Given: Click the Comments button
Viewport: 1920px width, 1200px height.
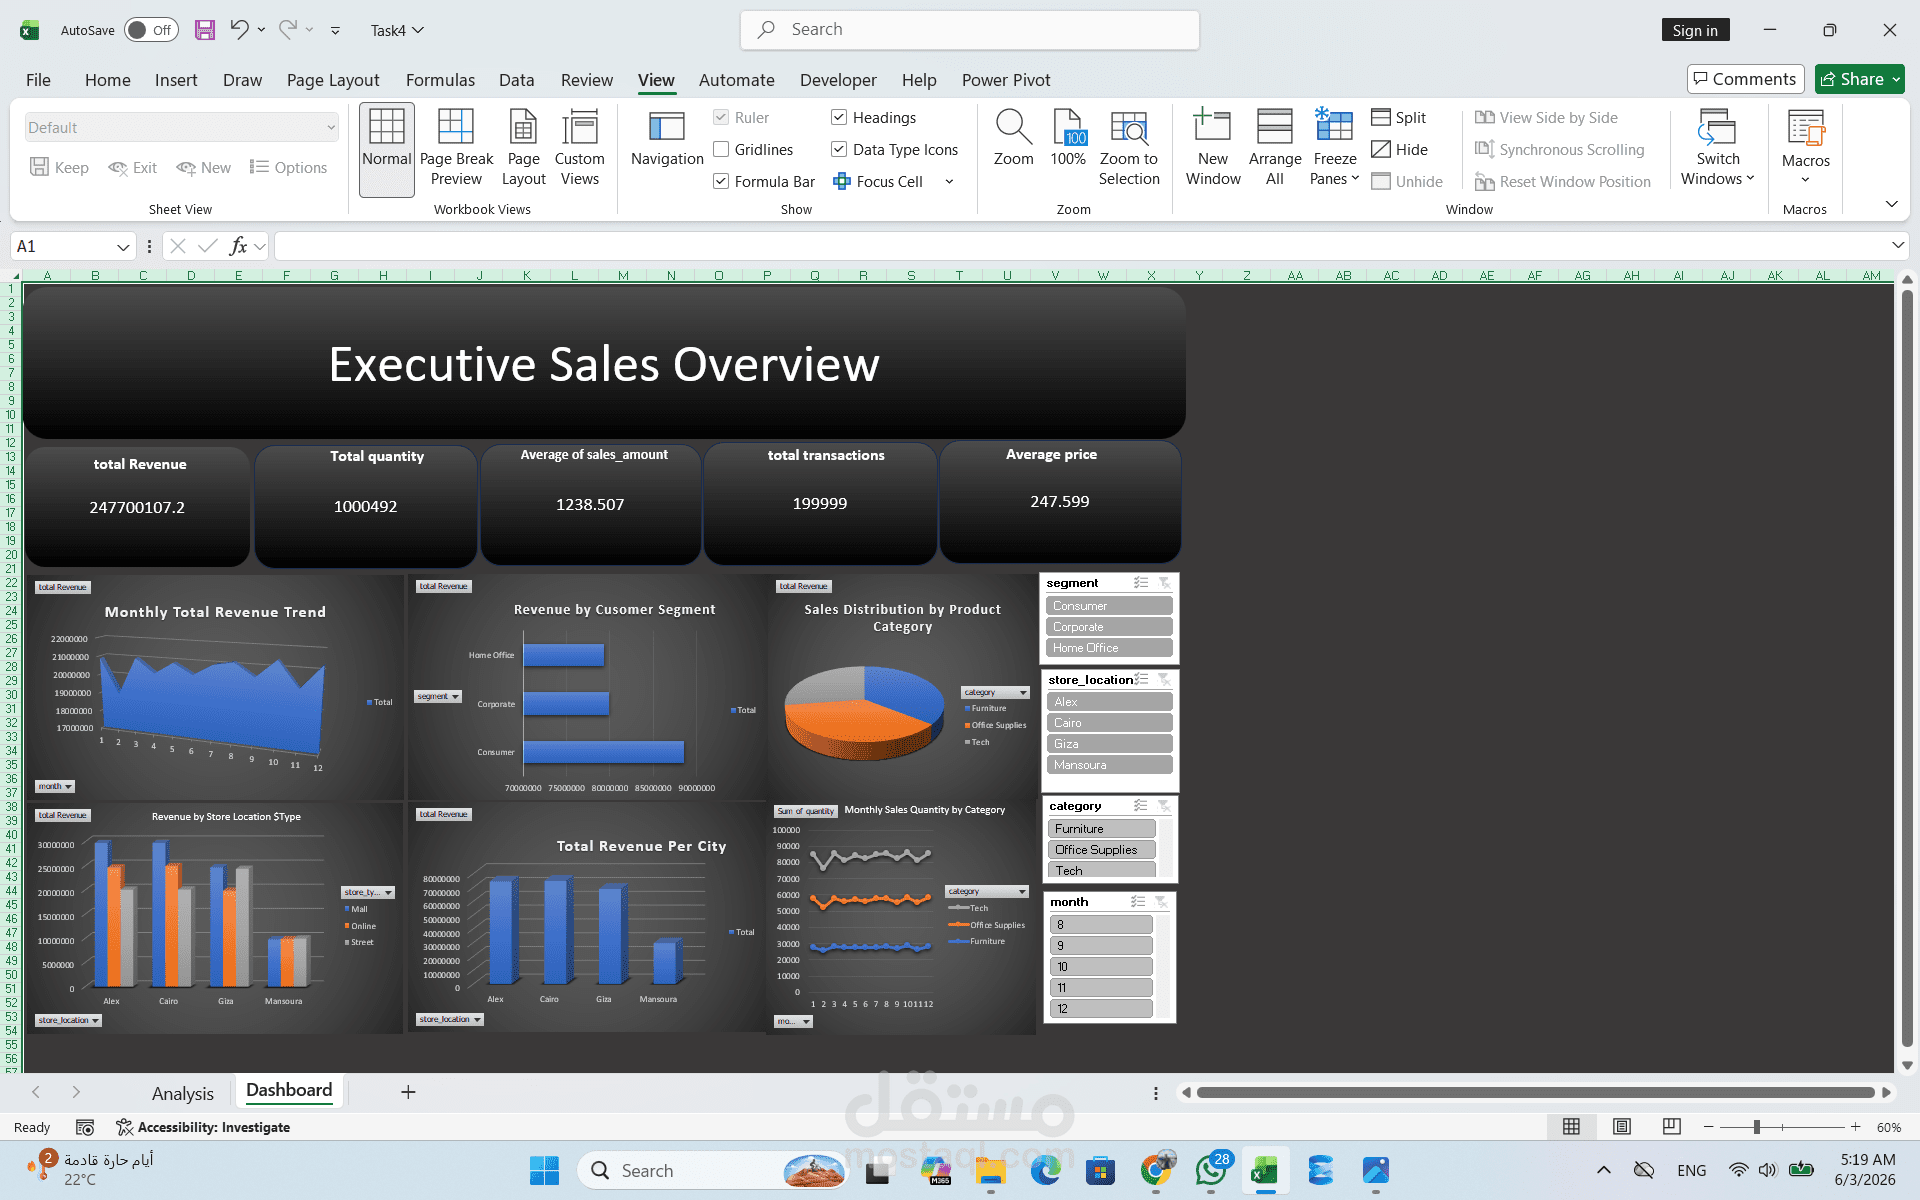Looking at the screenshot, I should pos(1745,79).
